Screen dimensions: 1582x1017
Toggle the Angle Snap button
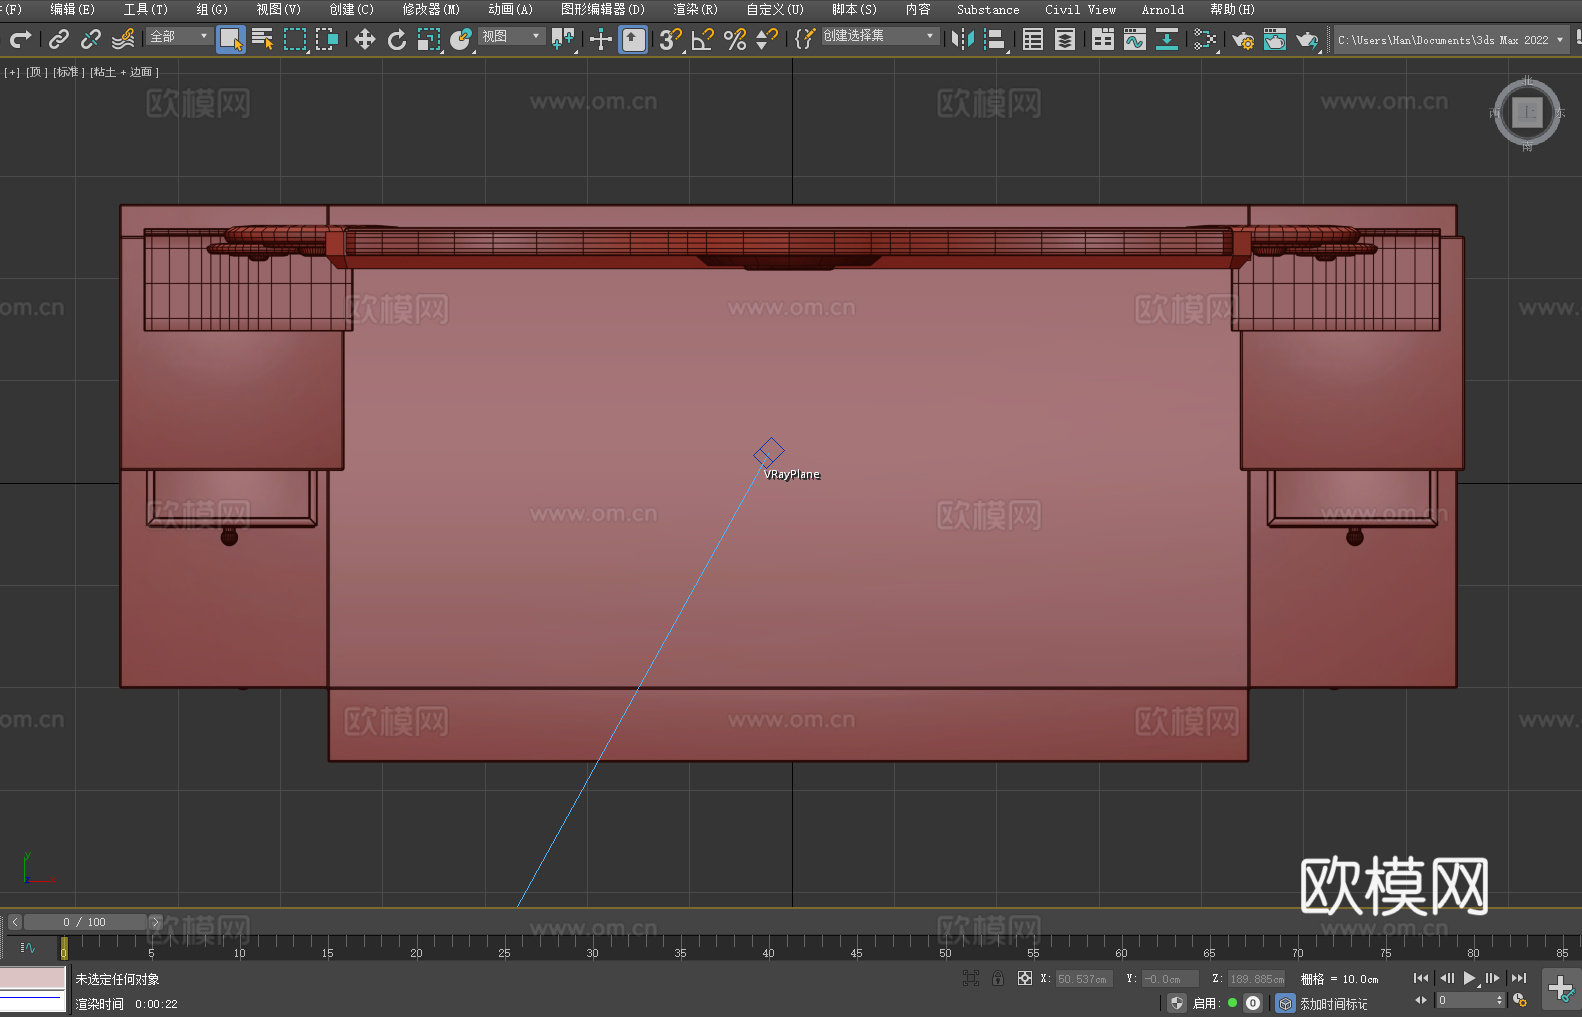click(x=702, y=39)
